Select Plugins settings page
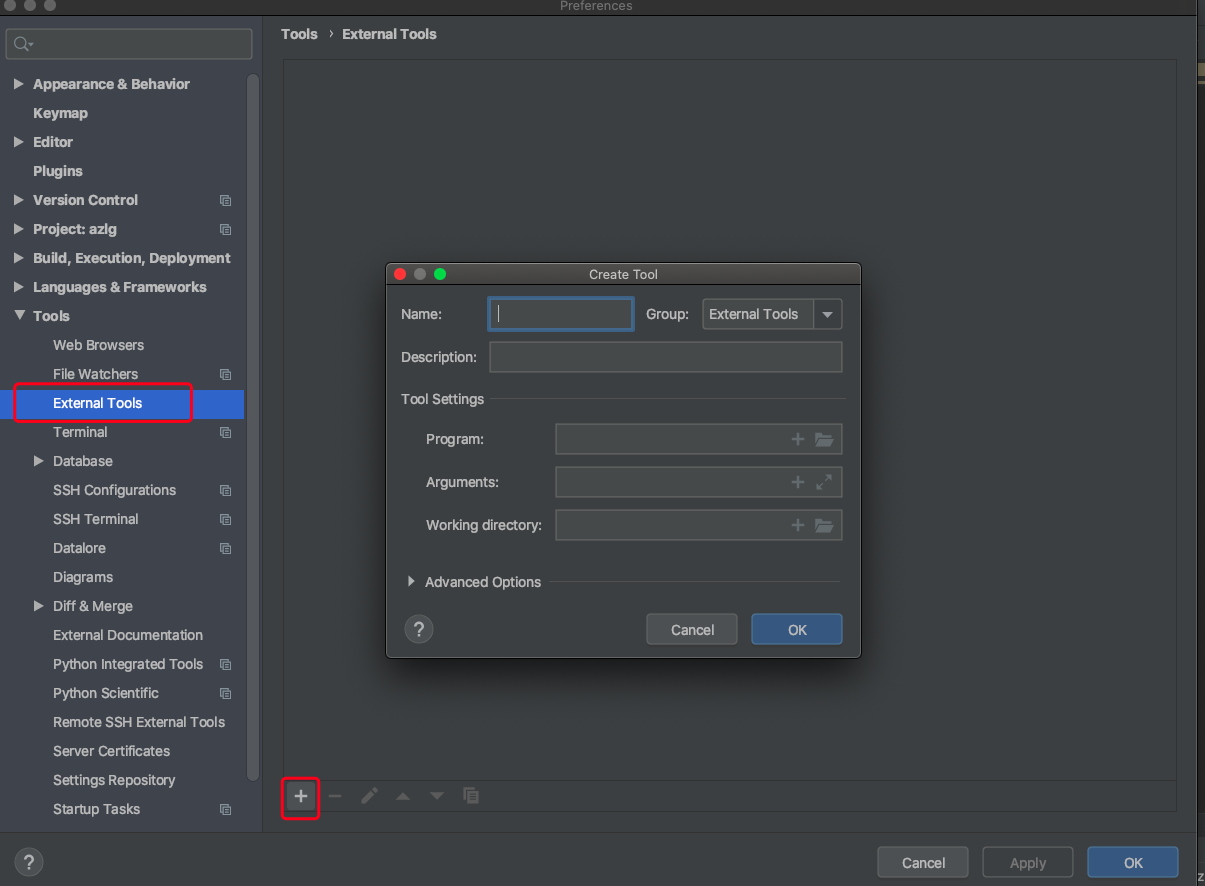 [x=58, y=171]
